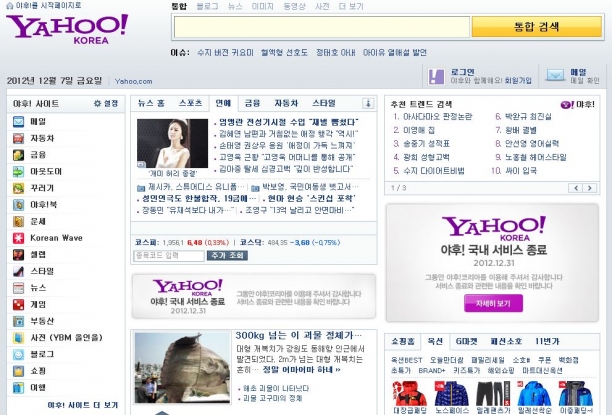
Task: Switch to G마켓 shopping tab
Action: point(466,341)
